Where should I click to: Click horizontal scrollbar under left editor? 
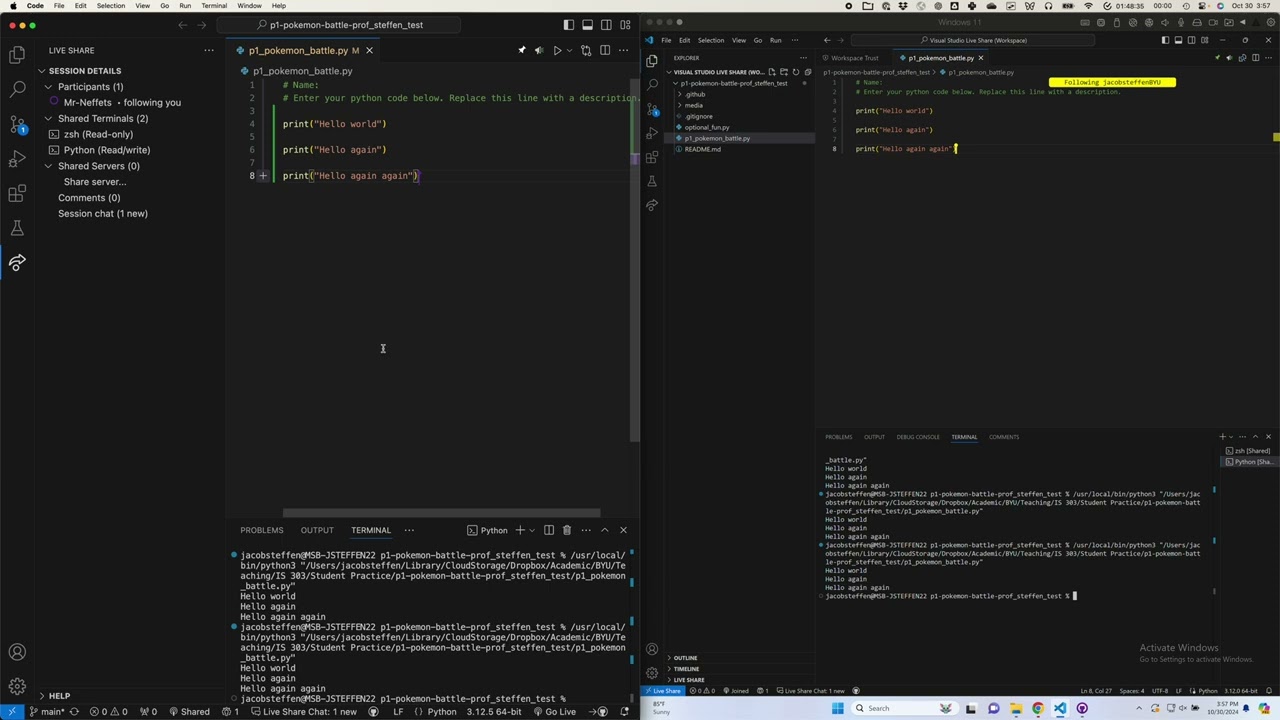pos(441,514)
